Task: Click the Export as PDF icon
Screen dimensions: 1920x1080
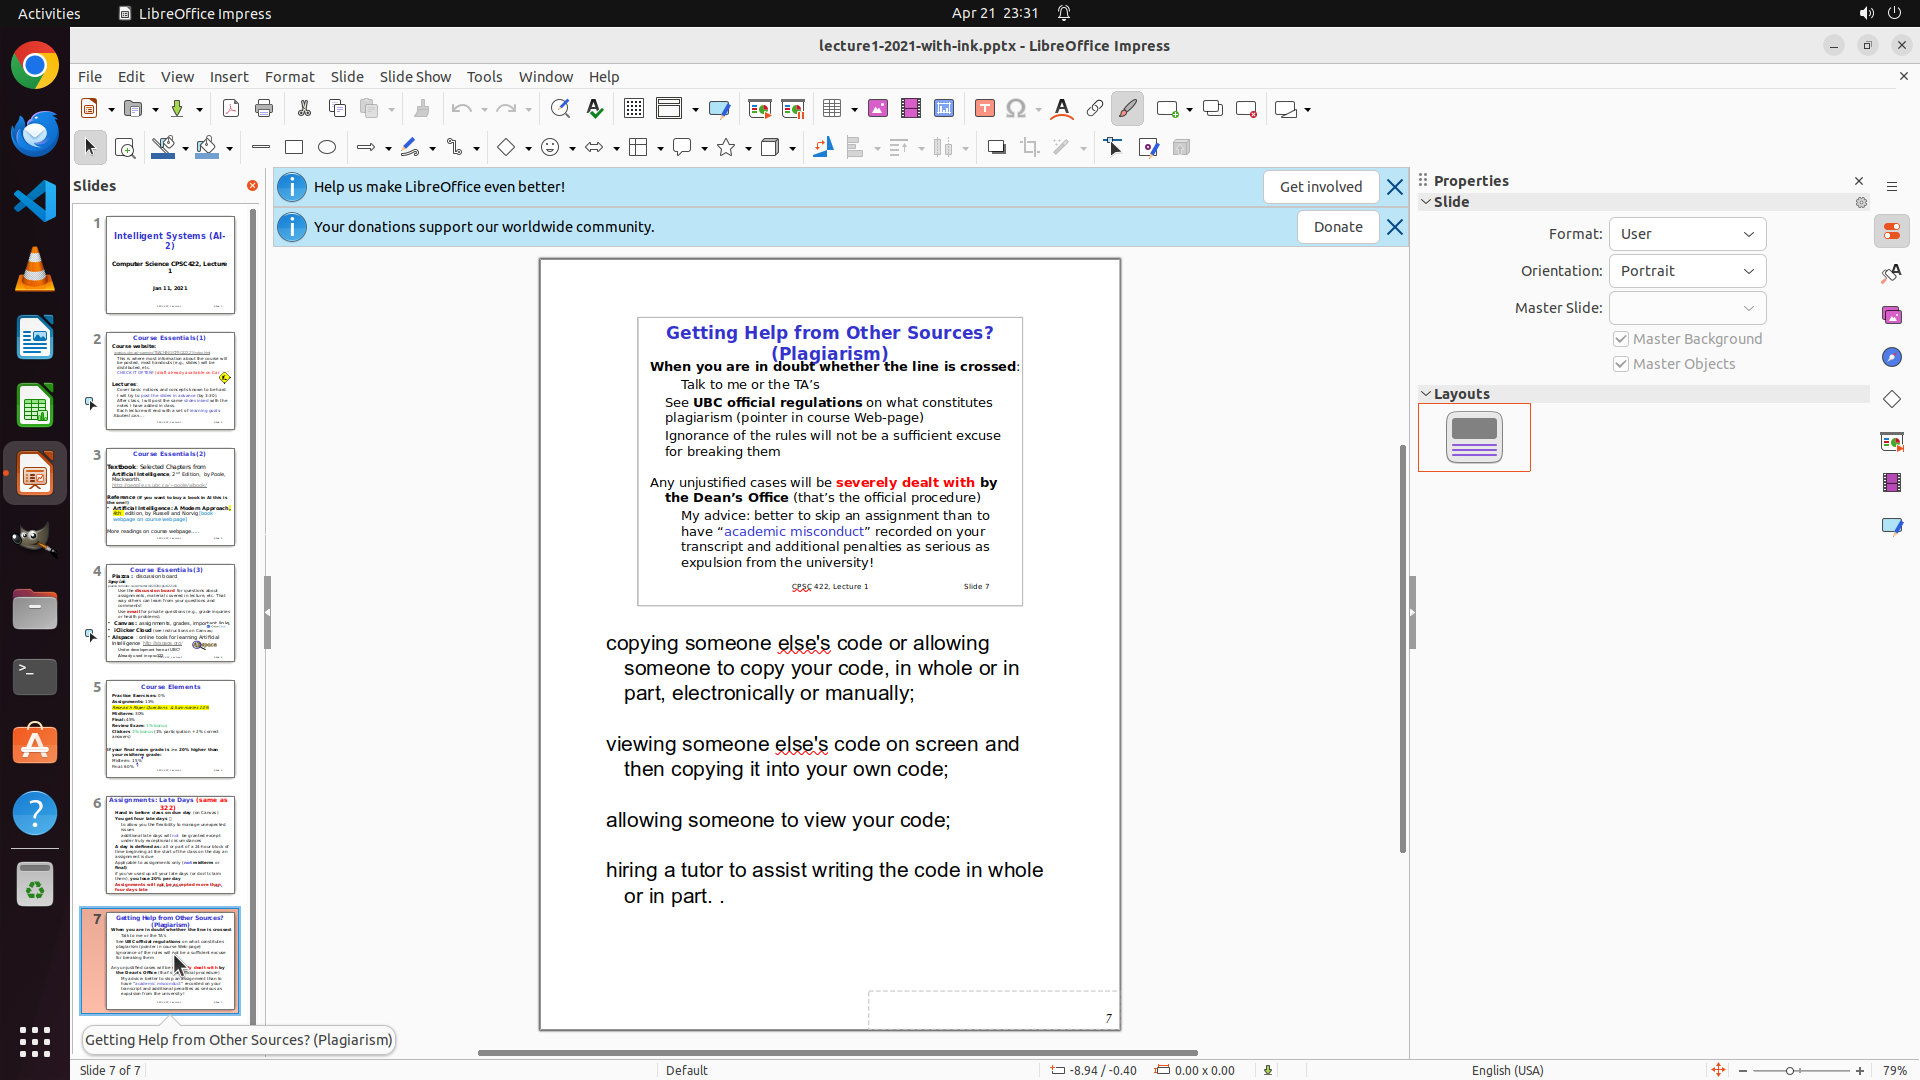Action: (231, 109)
